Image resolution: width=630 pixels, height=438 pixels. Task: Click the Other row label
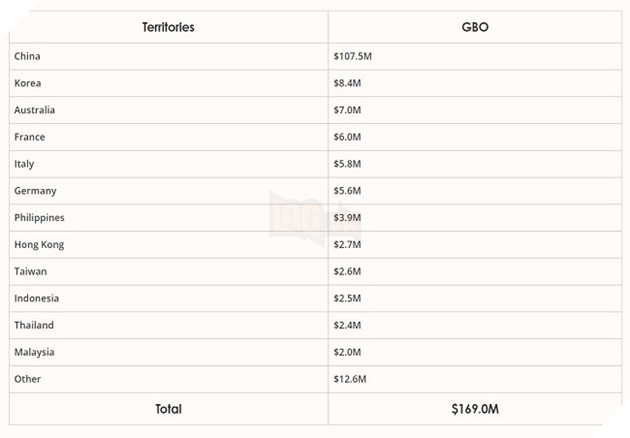tap(28, 379)
